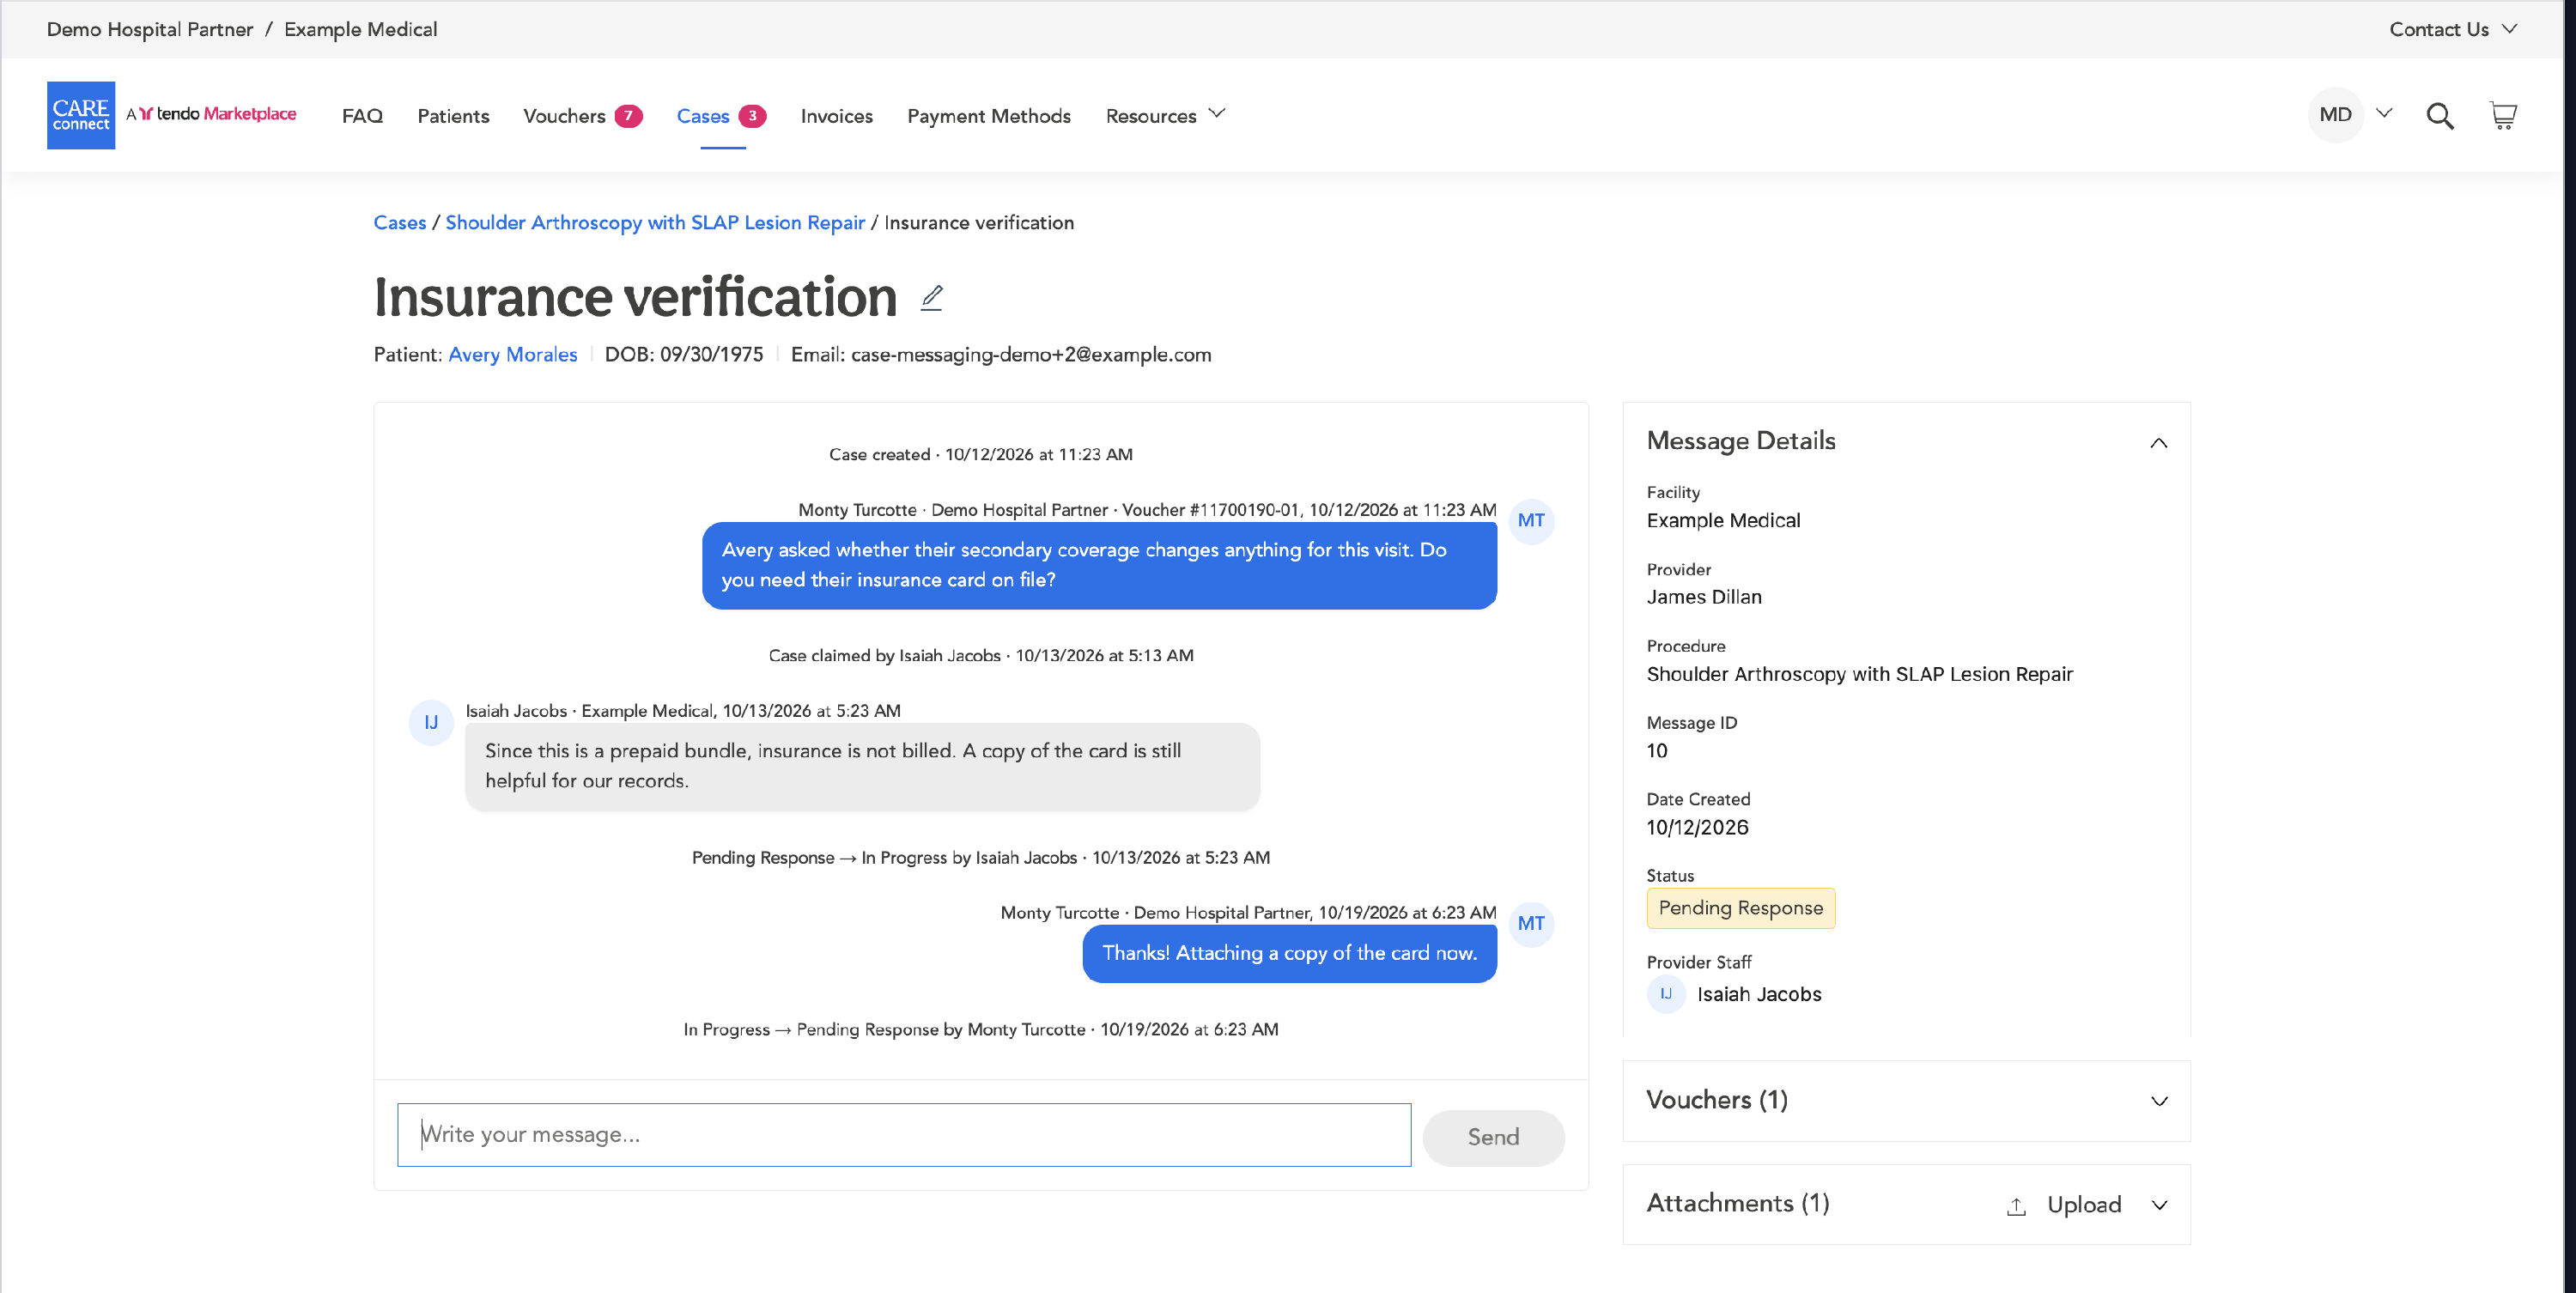Click the Cases count badge 3
Screen dimensions: 2576x1293
(752, 116)
